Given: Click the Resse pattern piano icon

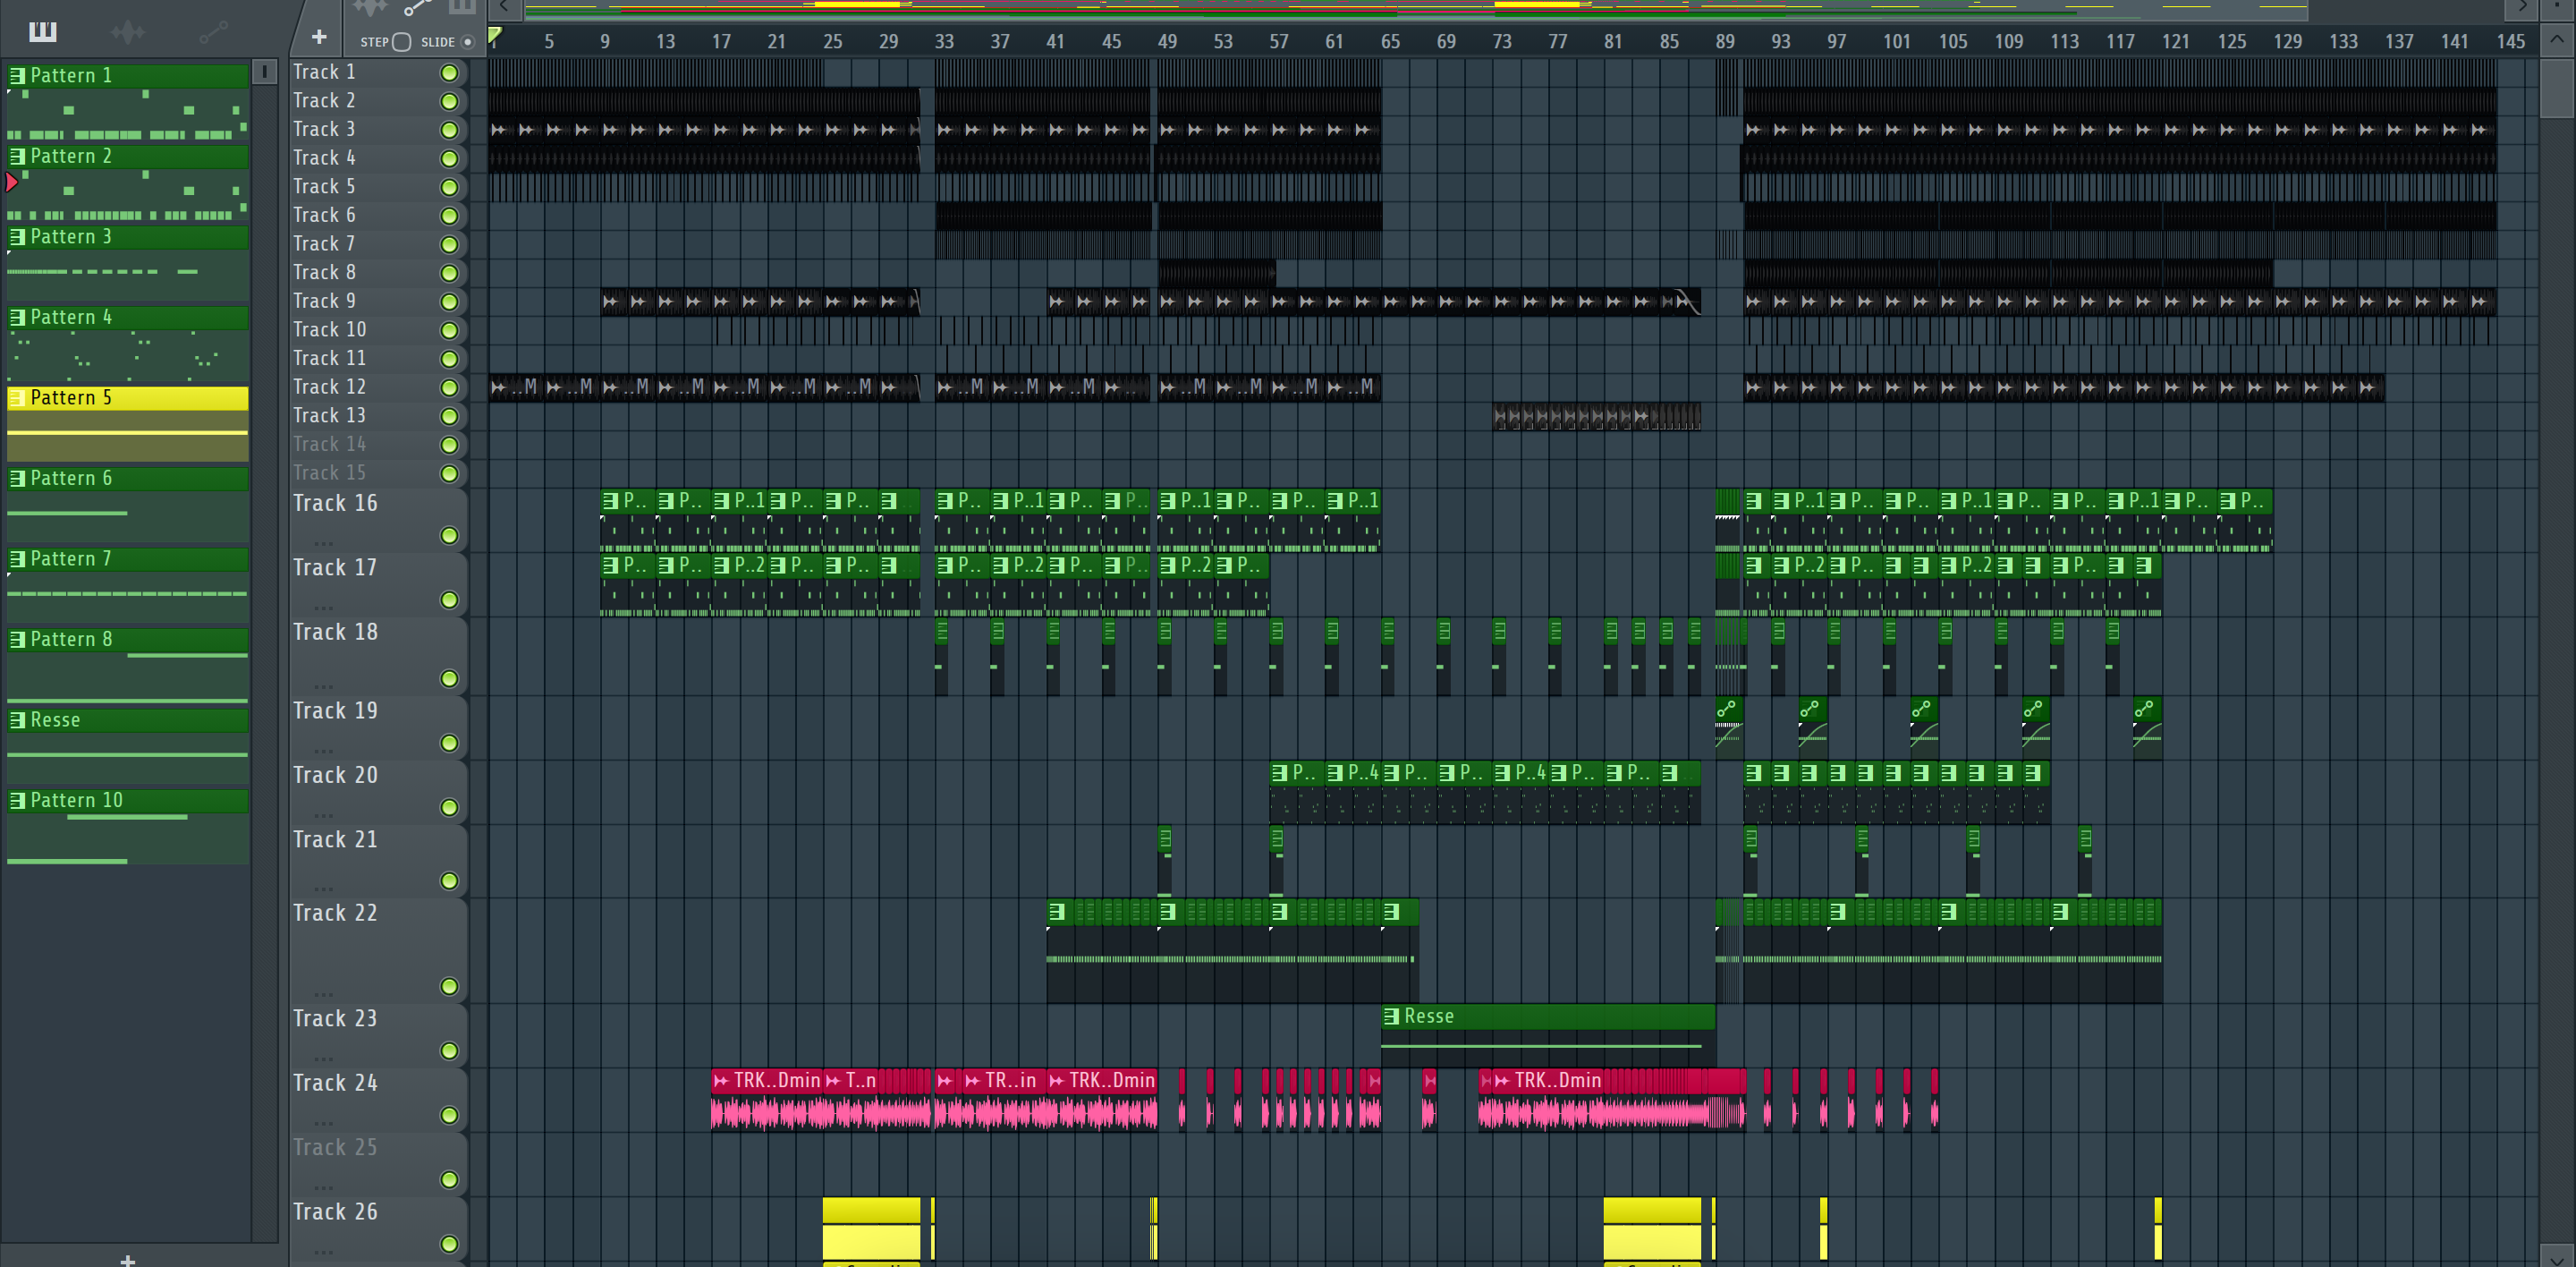Looking at the screenshot, I should (x=17, y=720).
